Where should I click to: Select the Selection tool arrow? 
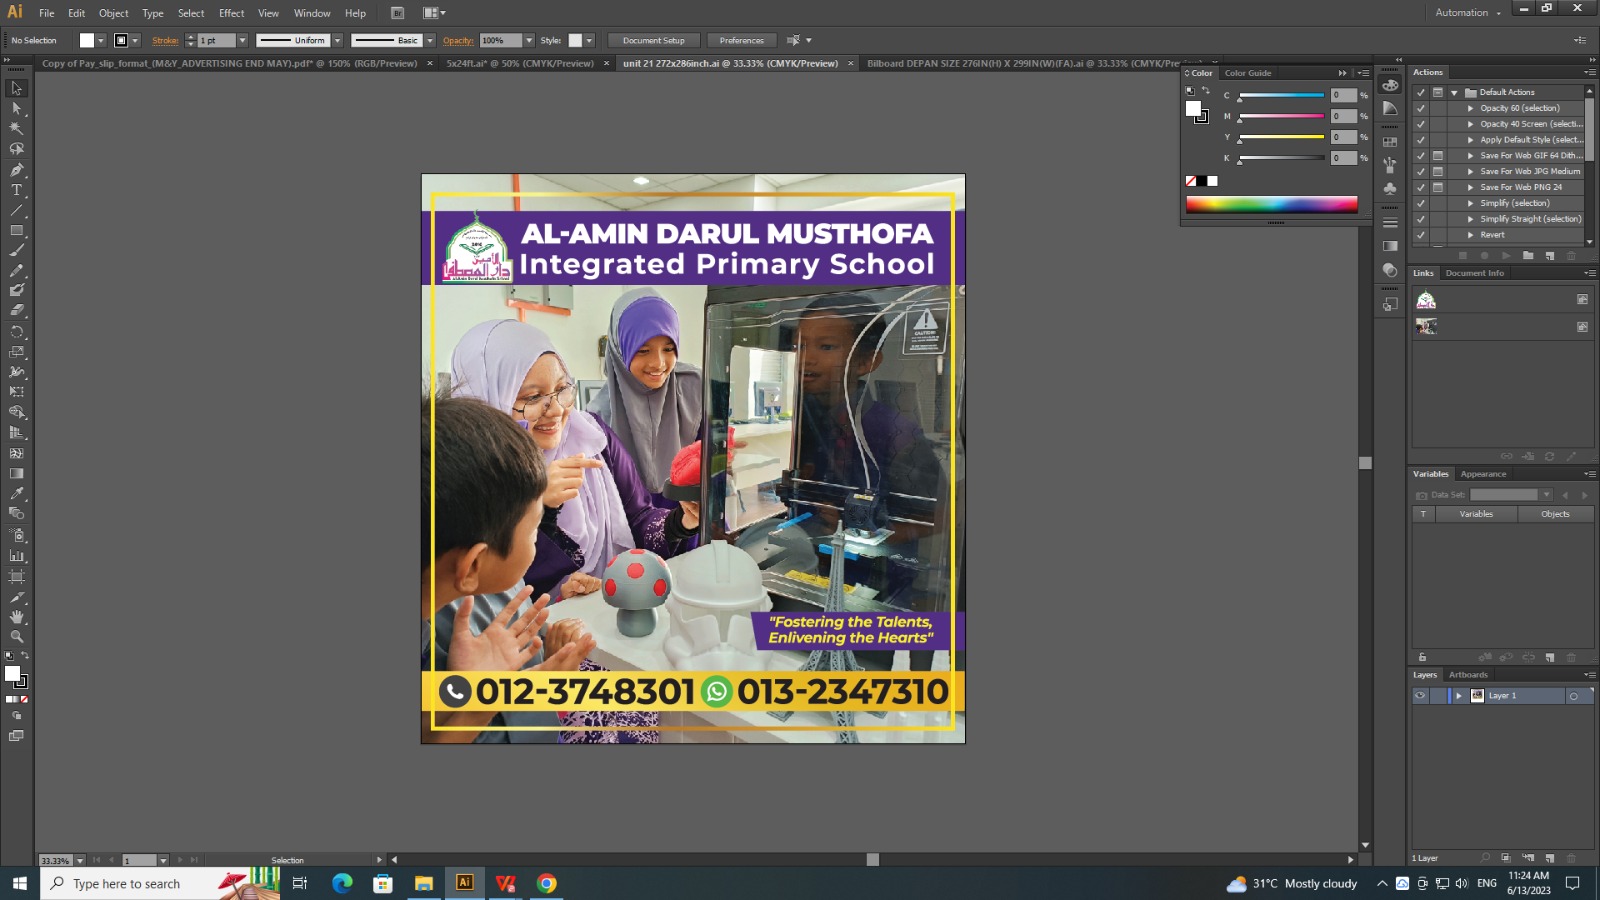(16, 88)
